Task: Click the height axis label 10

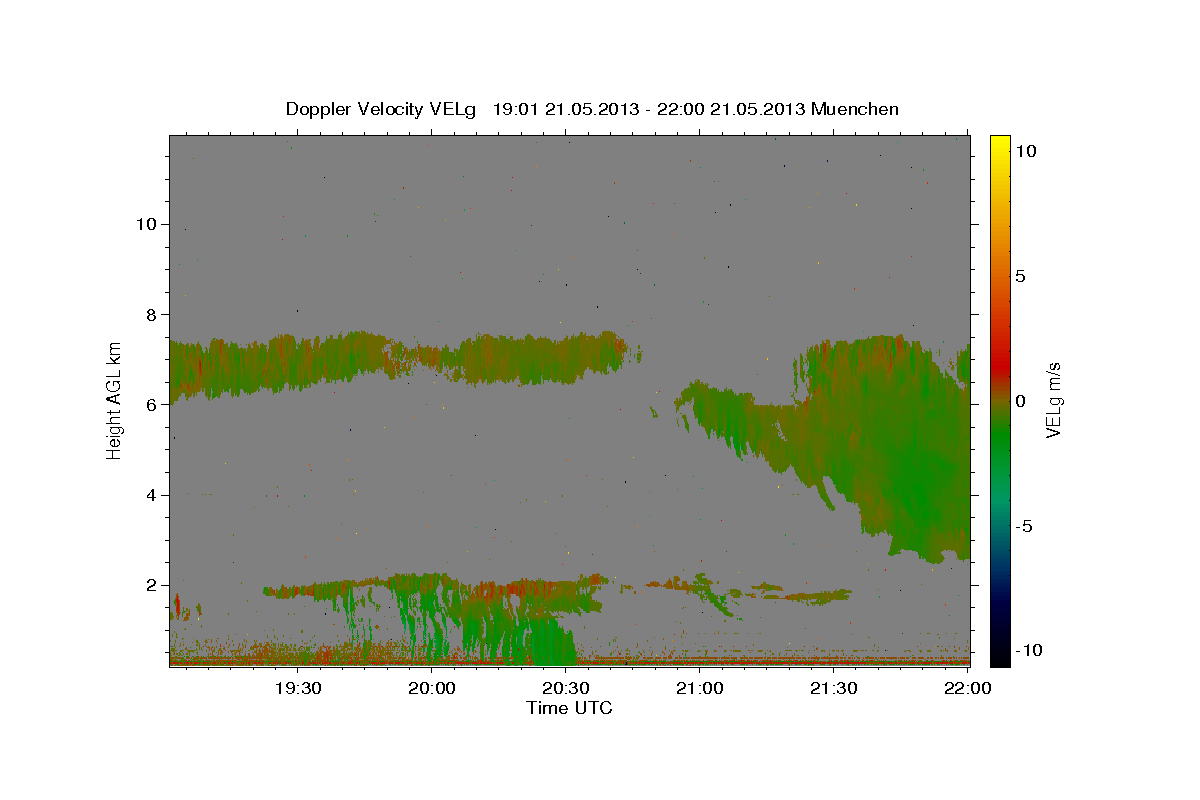Action: (x=145, y=224)
